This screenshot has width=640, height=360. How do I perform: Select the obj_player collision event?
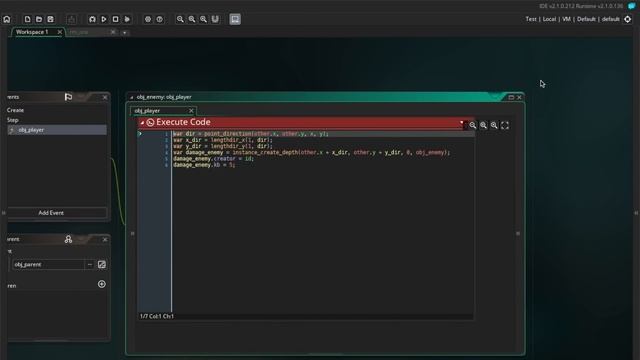(57, 130)
